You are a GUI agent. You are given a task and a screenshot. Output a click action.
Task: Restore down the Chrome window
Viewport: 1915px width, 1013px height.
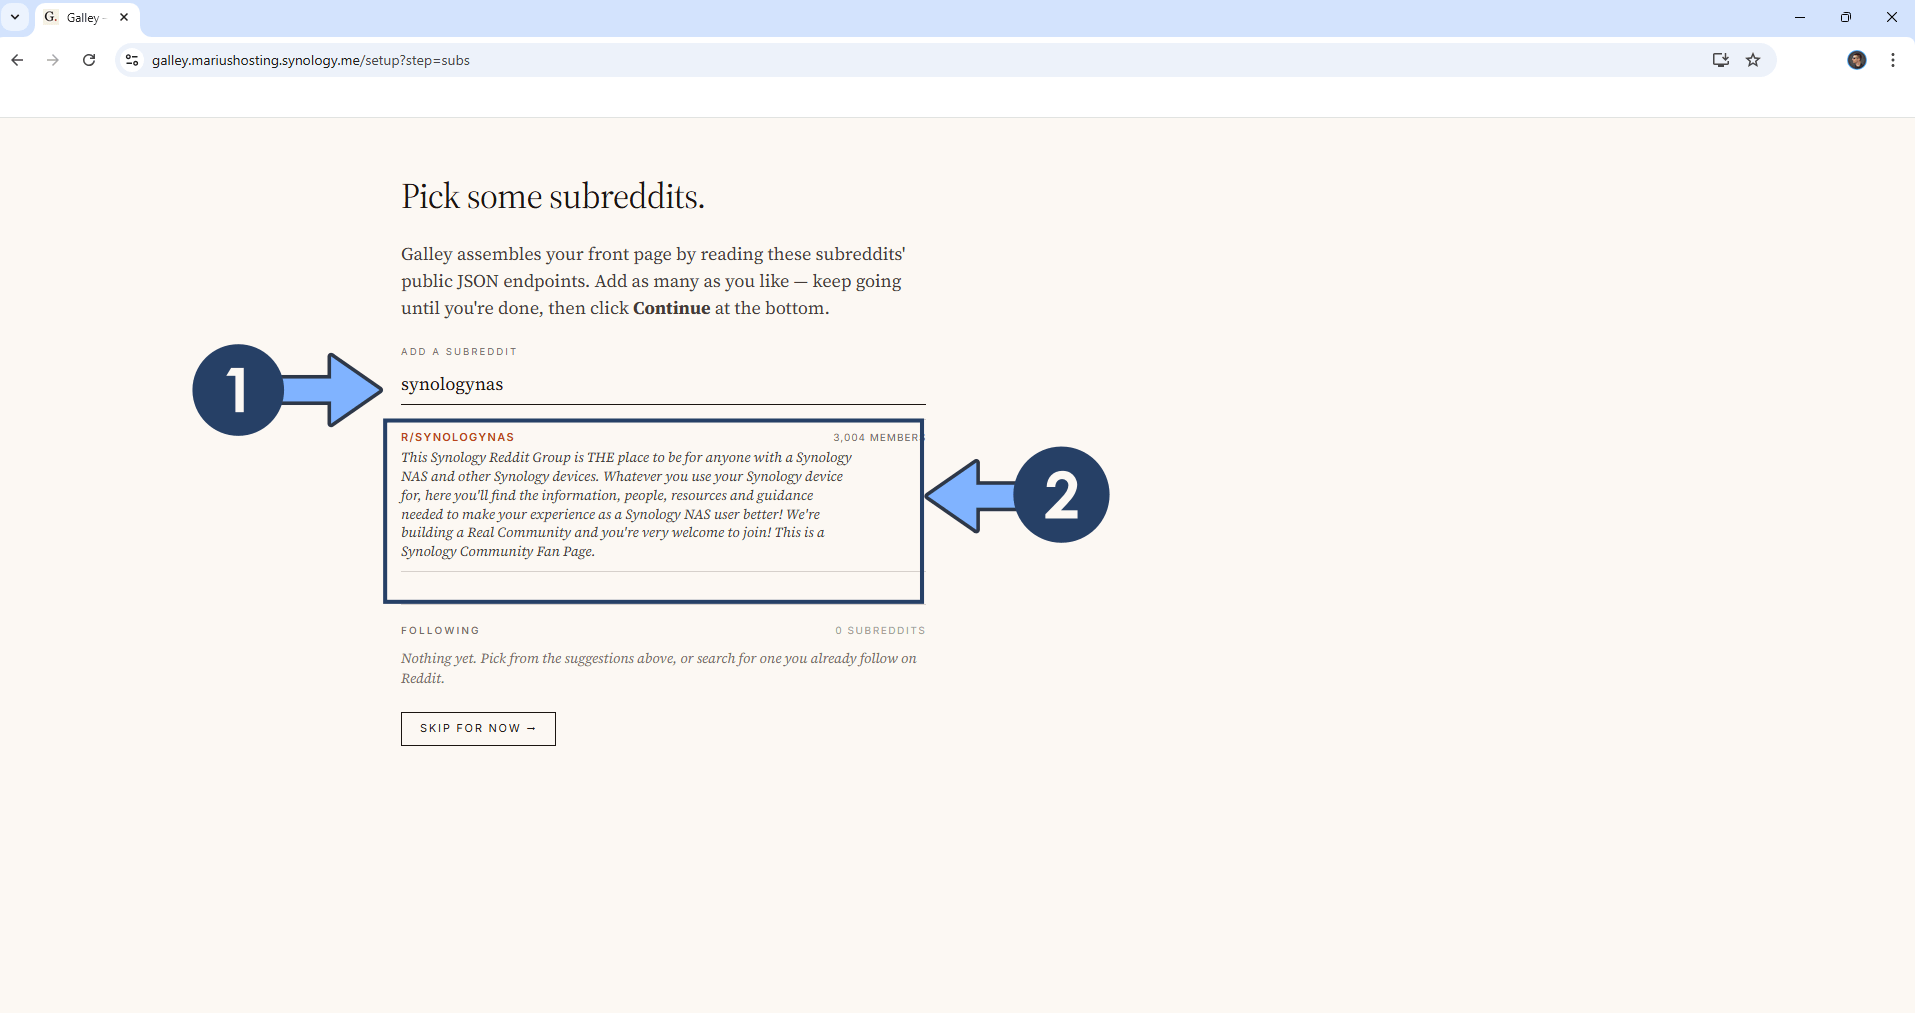pyautogui.click(x=1846, y=17)
